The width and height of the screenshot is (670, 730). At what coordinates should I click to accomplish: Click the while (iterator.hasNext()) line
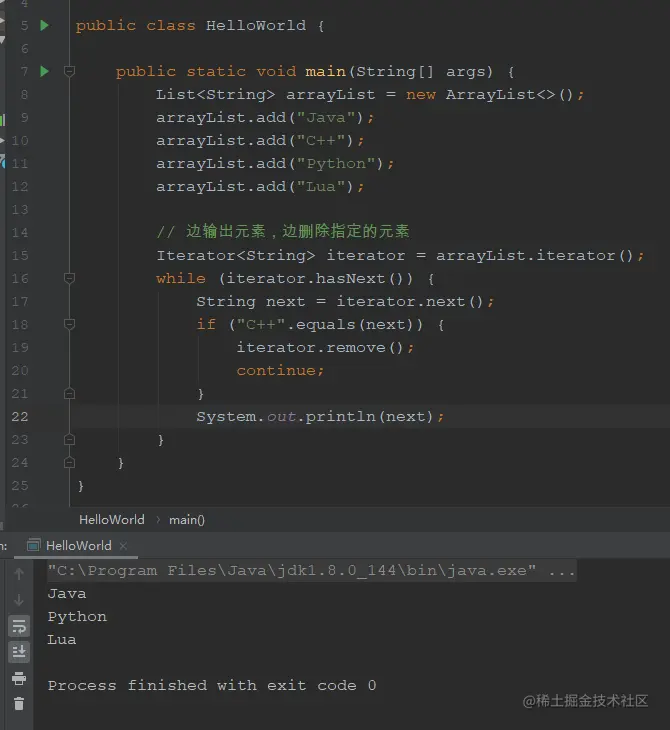pos(295,278)
